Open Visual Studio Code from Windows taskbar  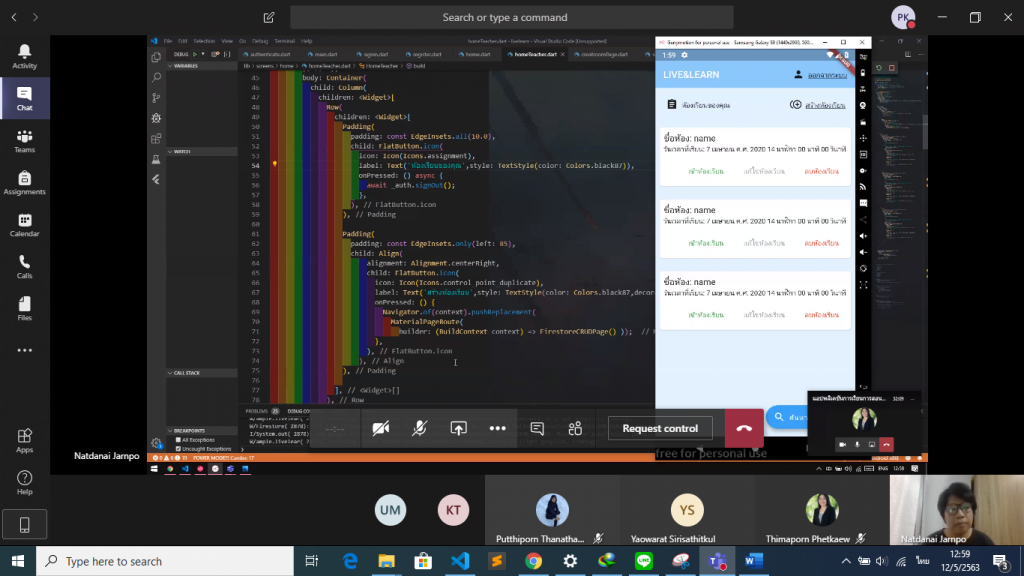click(460, 561)
